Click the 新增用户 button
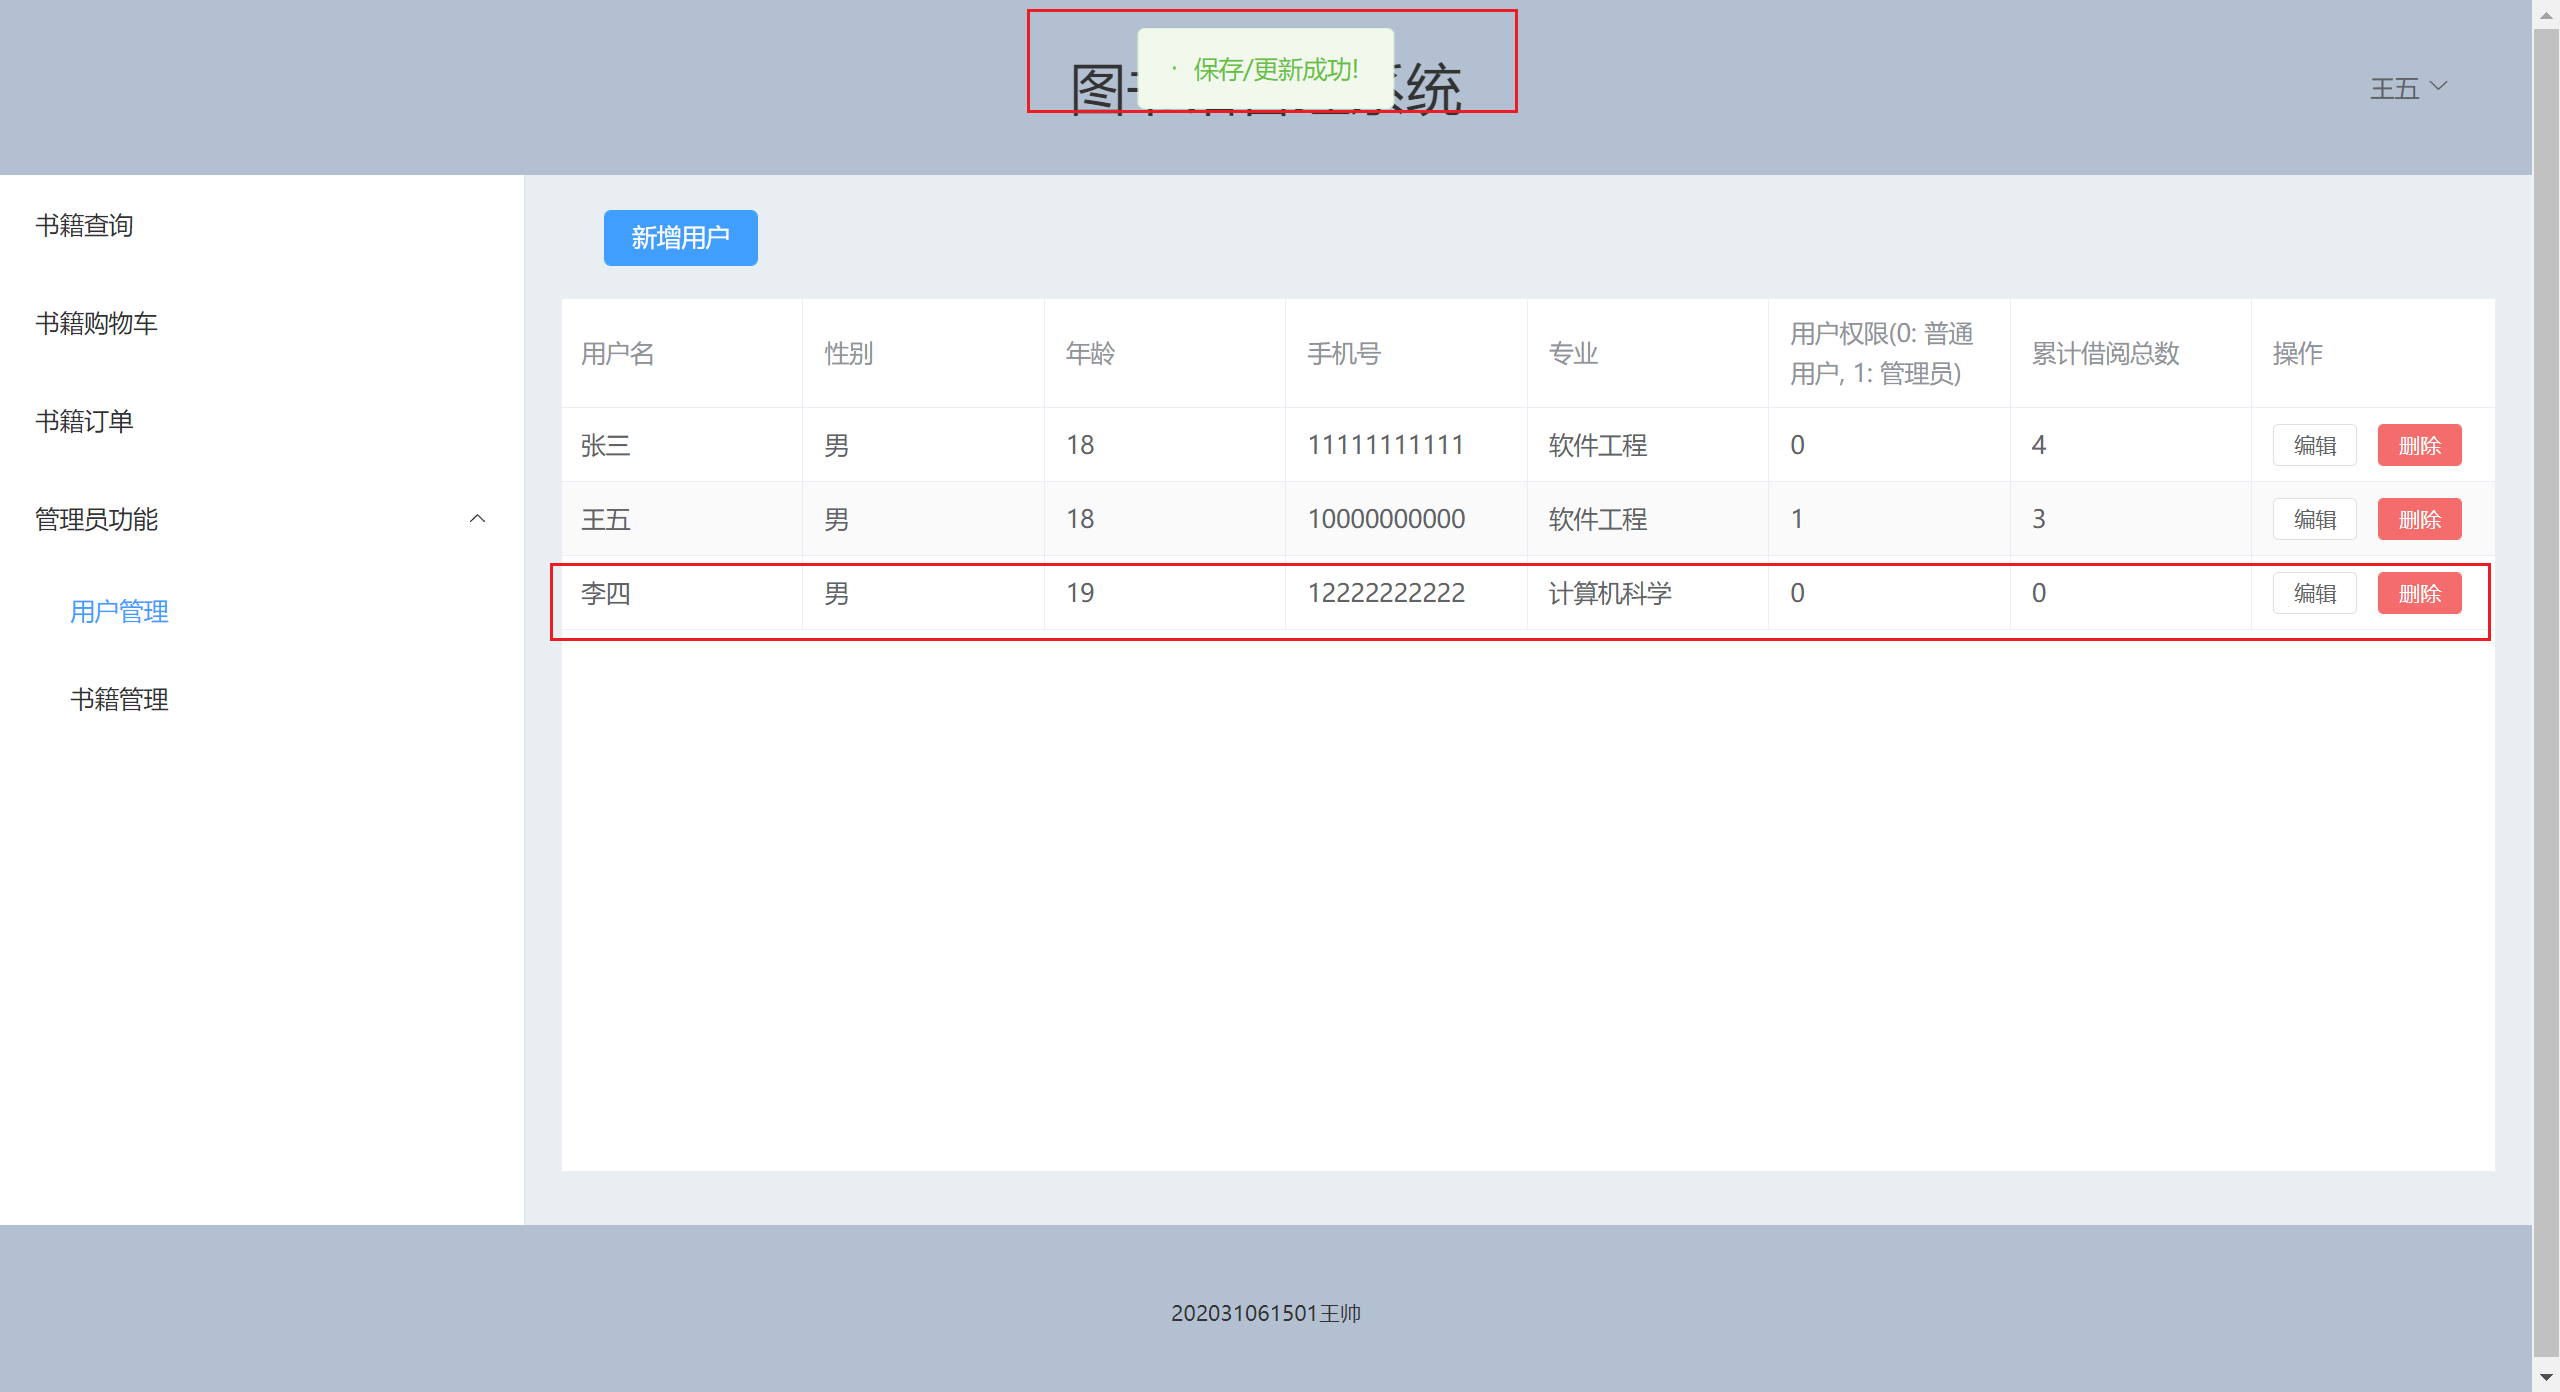2560x1392 pixels. pyautogui.click(x=680, y=238)
